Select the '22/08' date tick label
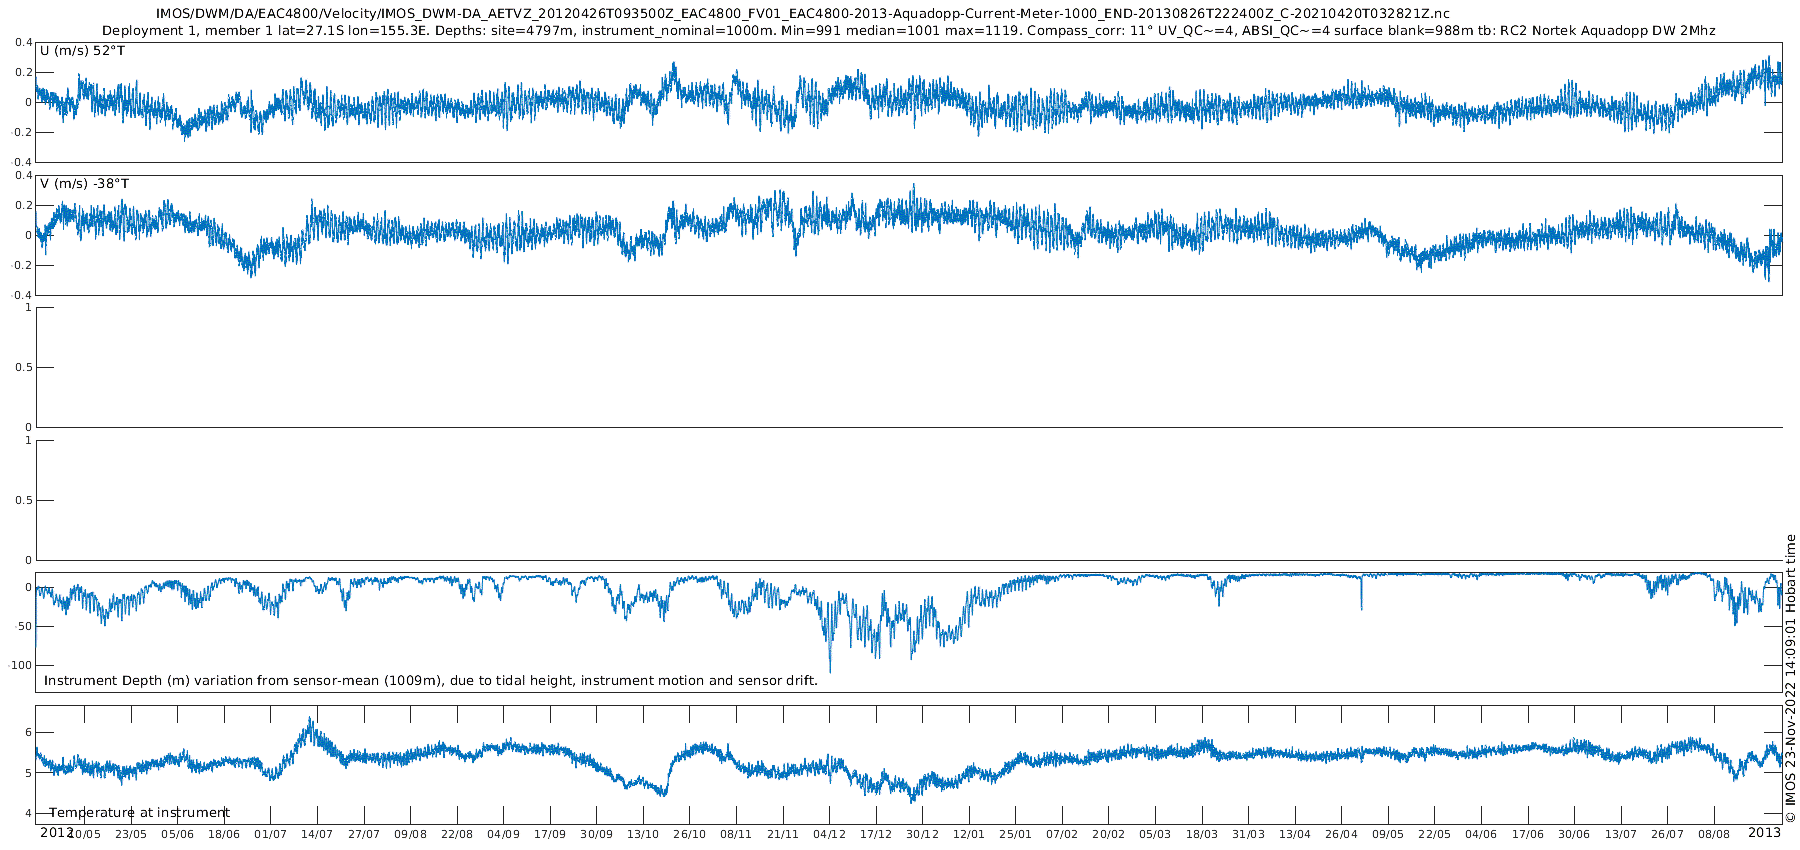Screen dimensions: 1800x850 (457, 834)
